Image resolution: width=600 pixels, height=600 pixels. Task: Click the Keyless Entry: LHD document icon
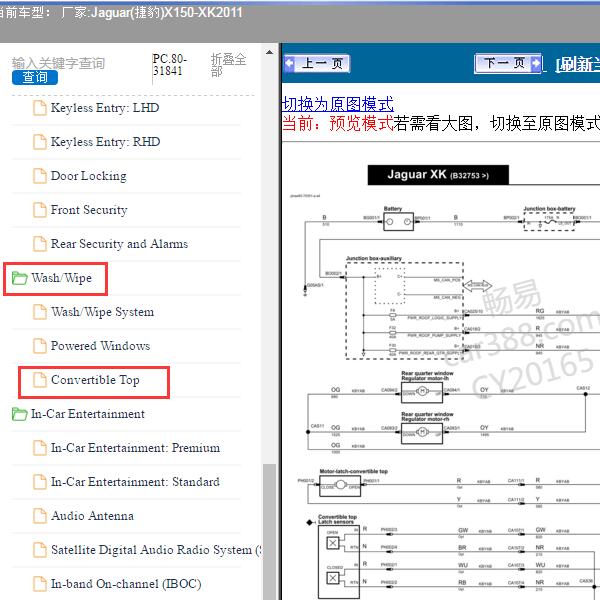click(40, 108)
